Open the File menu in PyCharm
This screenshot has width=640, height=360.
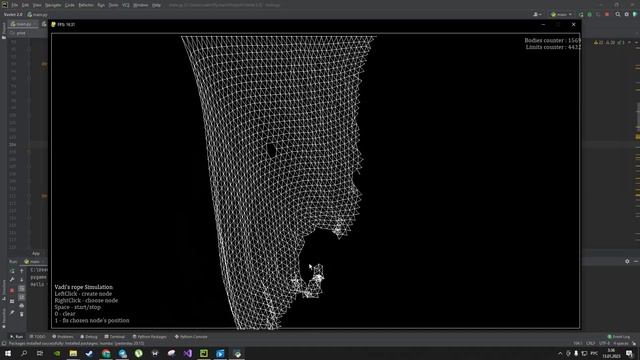click(x=14, y=5)
